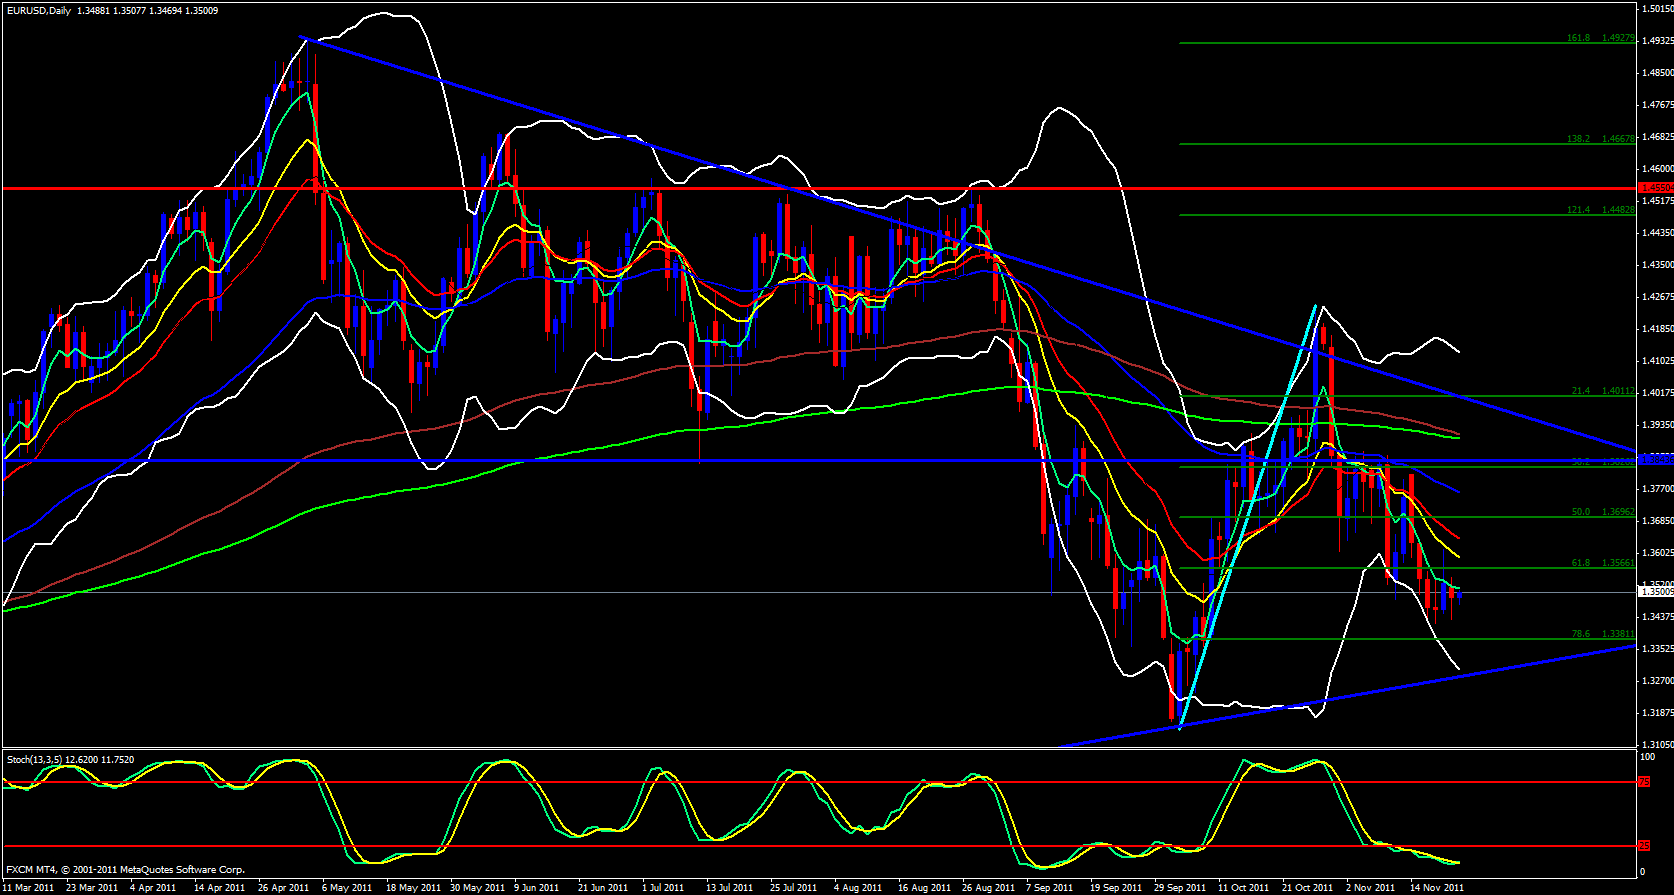Select the current price 1.3500 axis marker
Screen dimensions: 1674x895
pyautogui.click(x=1656, y=592)
